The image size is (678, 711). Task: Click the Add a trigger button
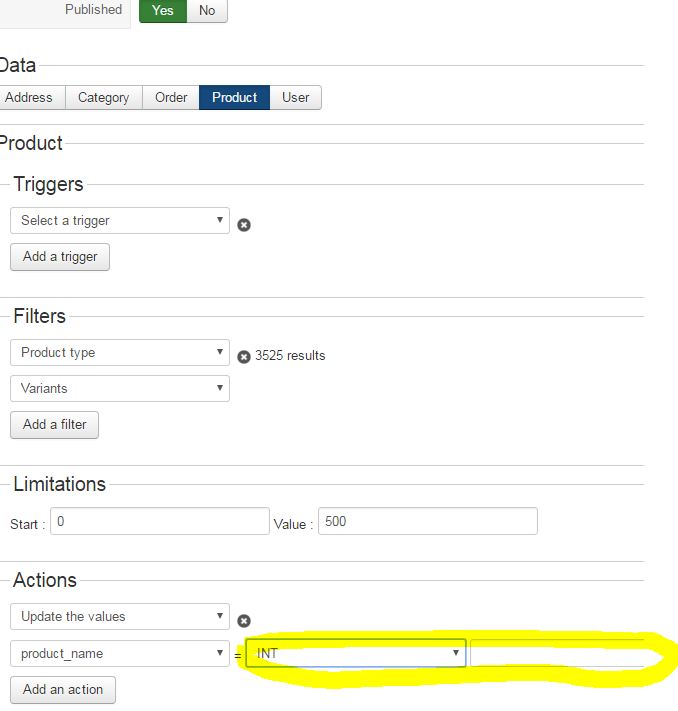pyautogui.click(x=60, y=257)
